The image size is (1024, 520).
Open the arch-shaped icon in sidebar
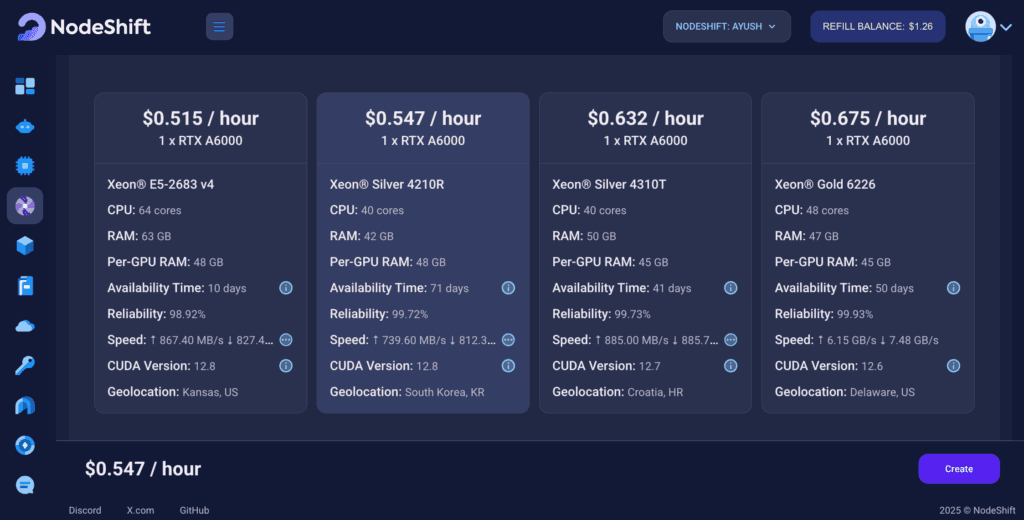[25, 406]
